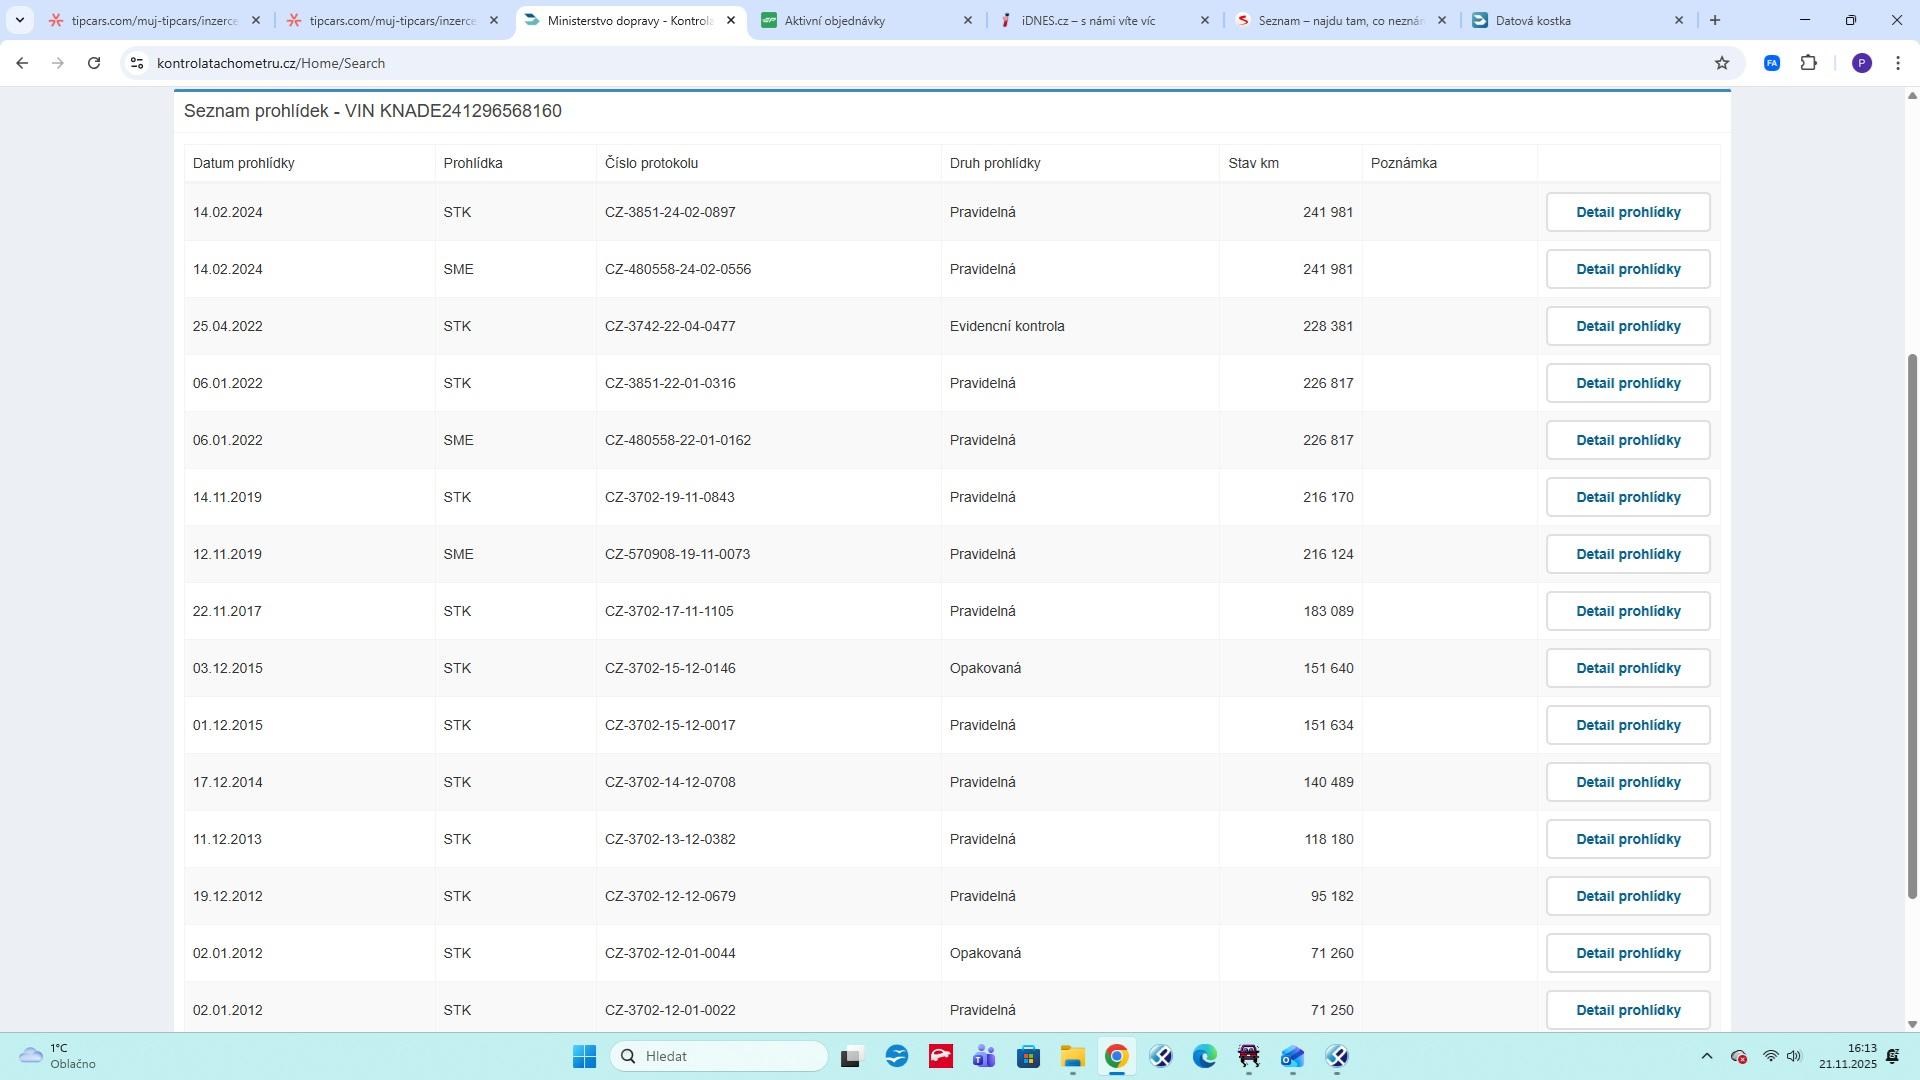Open a new tab with the plus icon
Image resolution: width=1920 pixels, height=1080 pixels.
point(1715,20)
